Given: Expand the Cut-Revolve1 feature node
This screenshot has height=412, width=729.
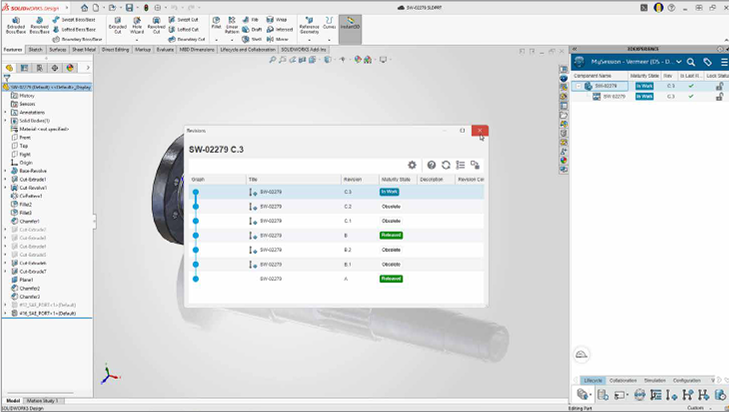Looking at the screenshot, I should point(6,188).
